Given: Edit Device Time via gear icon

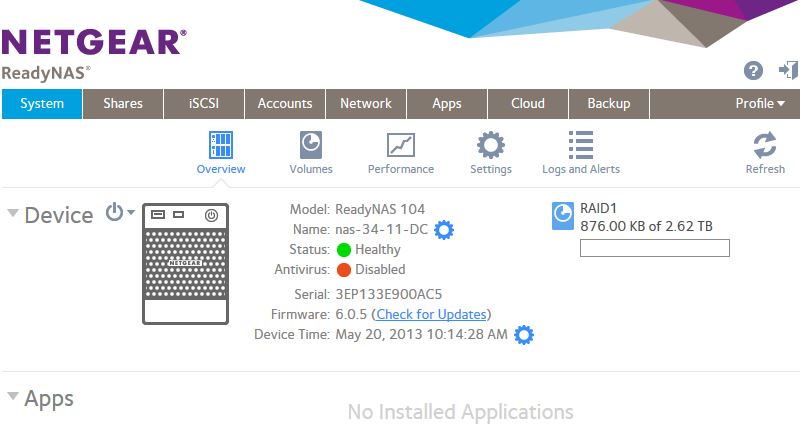Looking at the screenshot, I should pyautogui.click(x=523, y=335).
